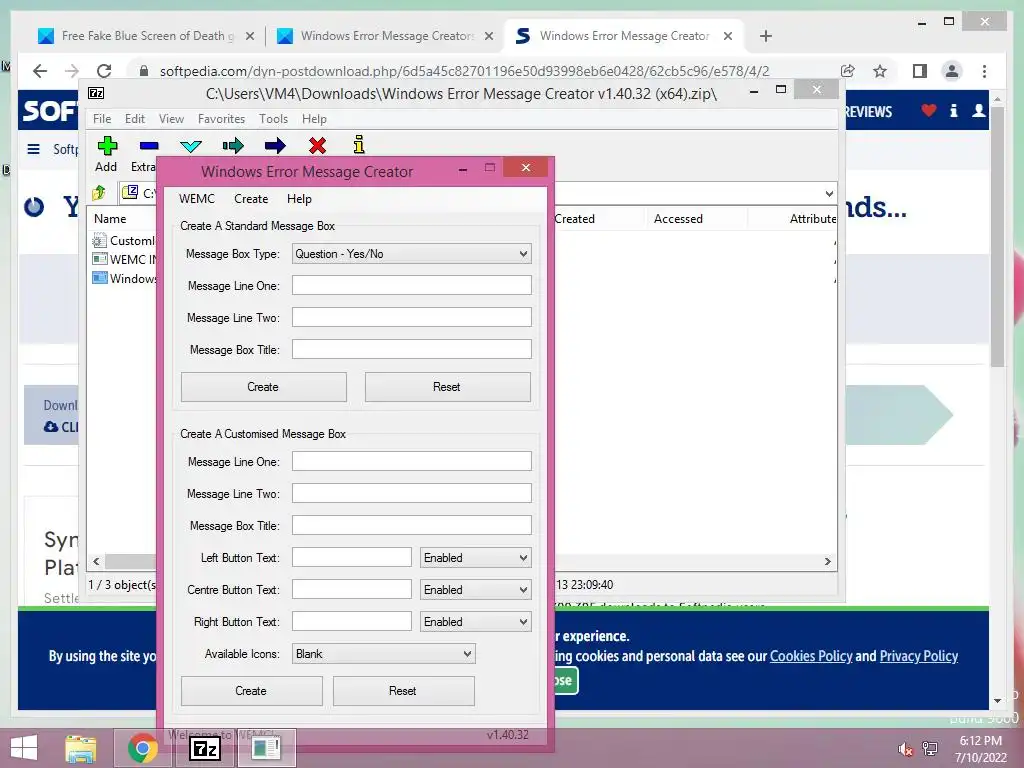The width and height of the screenshot is (1024, 768).
Task: Click the 7-Zip horizontal scrollbar right arrow
Action: (827, 561)
